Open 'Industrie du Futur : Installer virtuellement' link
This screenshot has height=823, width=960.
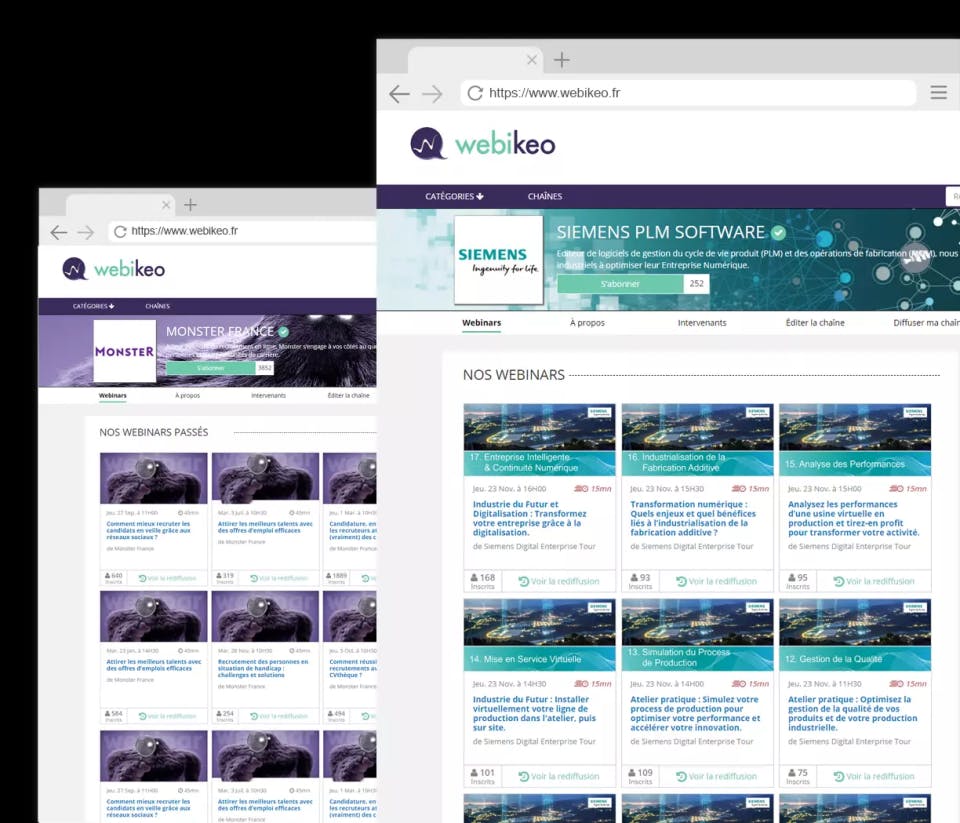pyautogui.click(x=534, y=713)
